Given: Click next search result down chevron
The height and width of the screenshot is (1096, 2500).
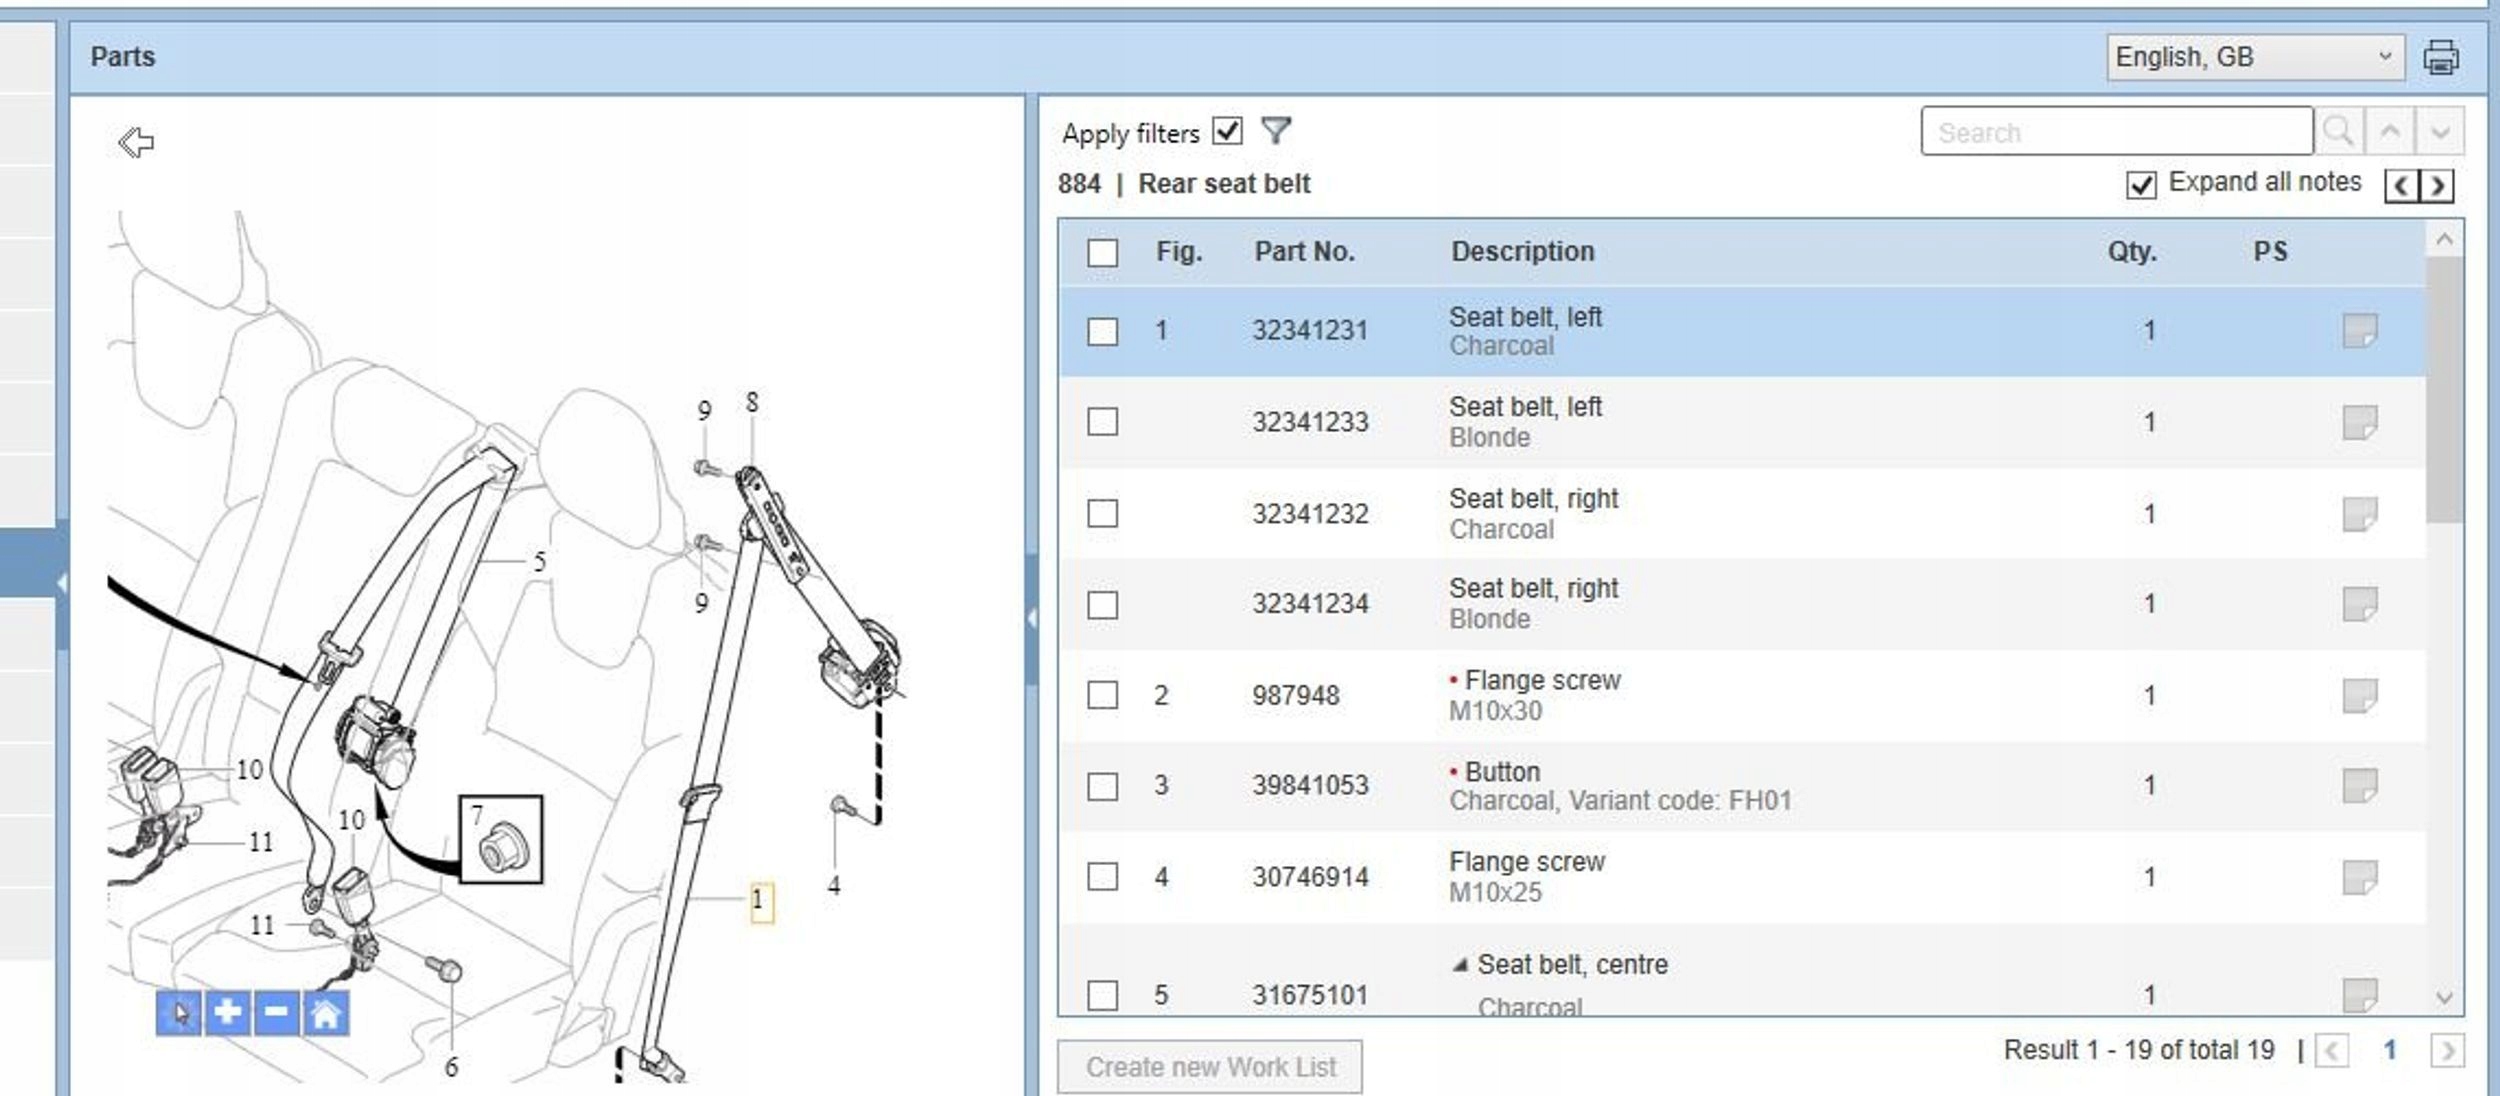Looking at the screenshot, I should [2440, 132].
